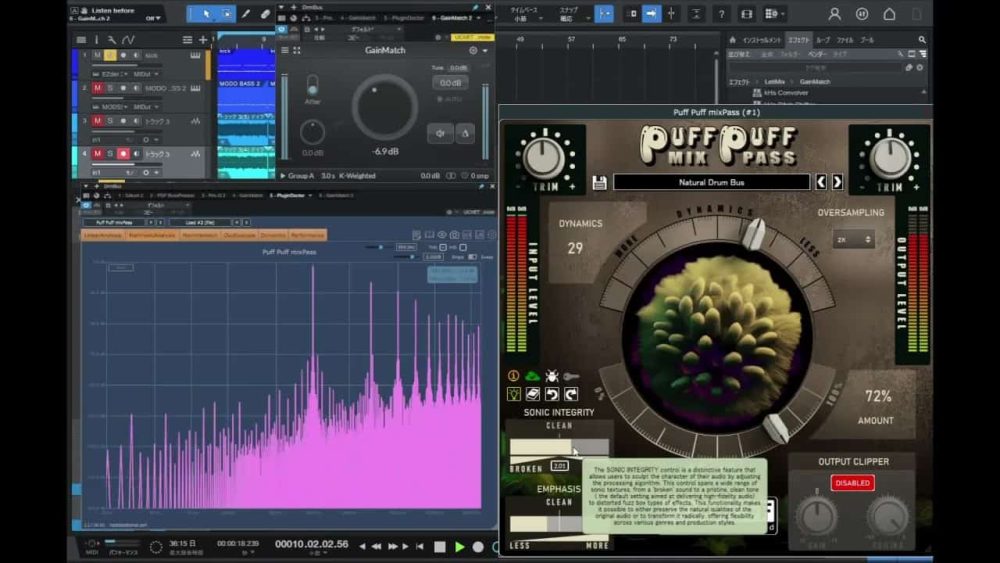This screenshot has height=563, width=1000.
Task: Click the Natural Drum Bus preset field
Action: [x=711, y=182]
